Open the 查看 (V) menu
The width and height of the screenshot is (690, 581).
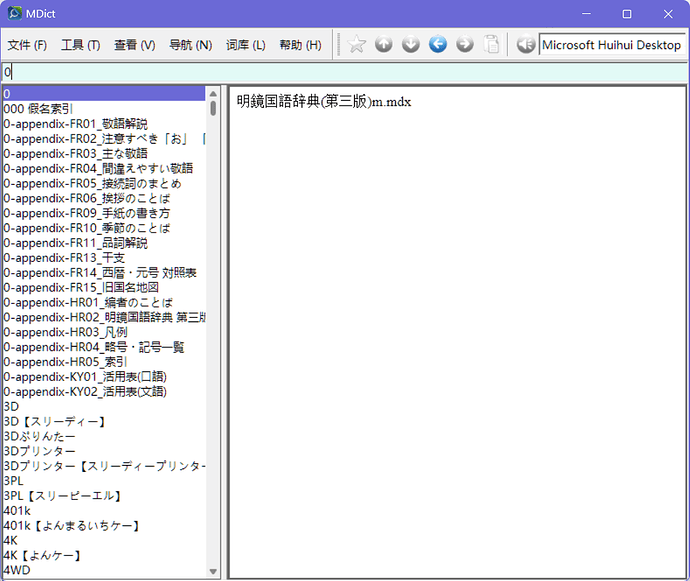(135, 45)
